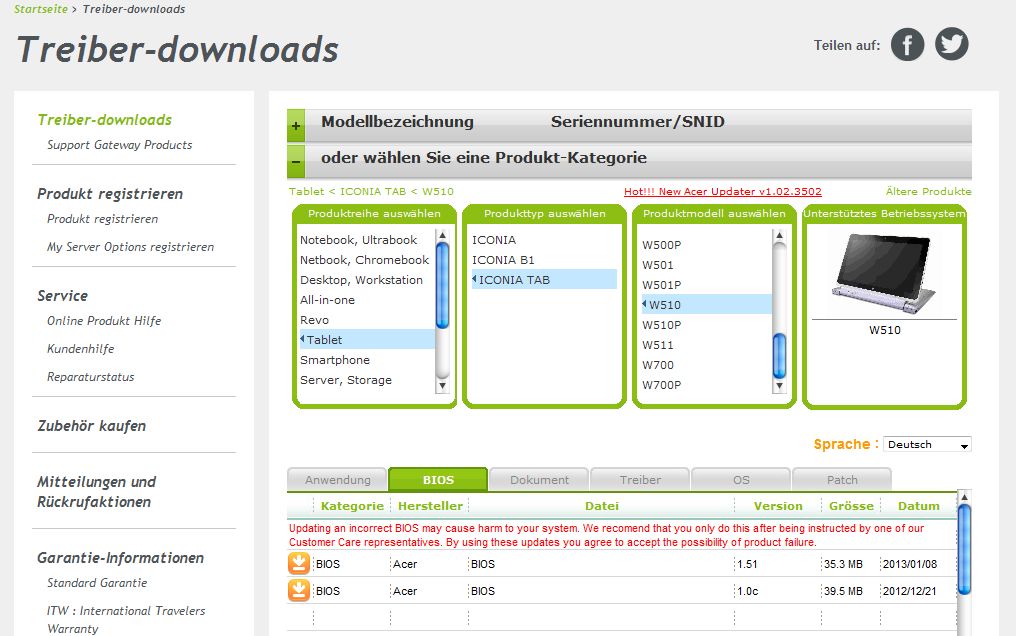Select the Patch tab
This screenshot has height=636, width=1016.
pyautogui.click(x=842, y=480)
